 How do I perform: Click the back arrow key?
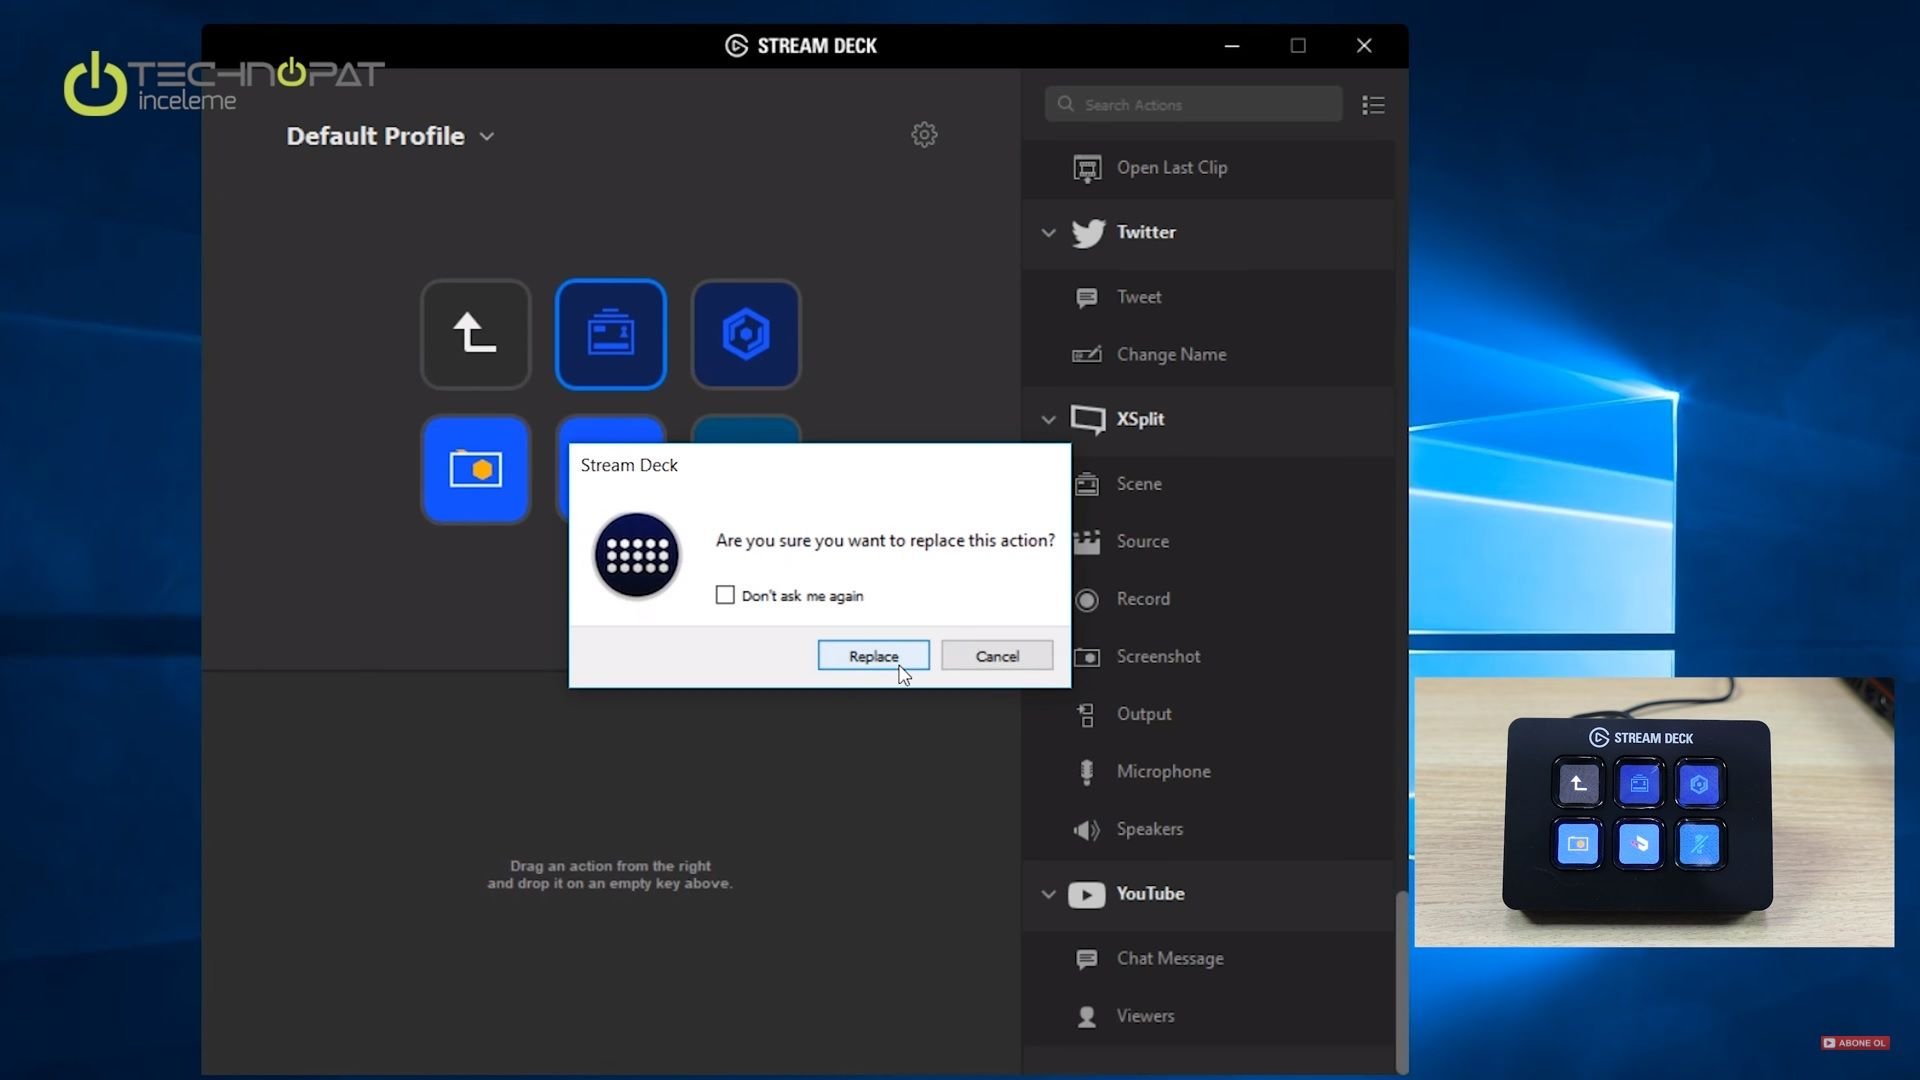pyautogui.click(x=475, y=334)
